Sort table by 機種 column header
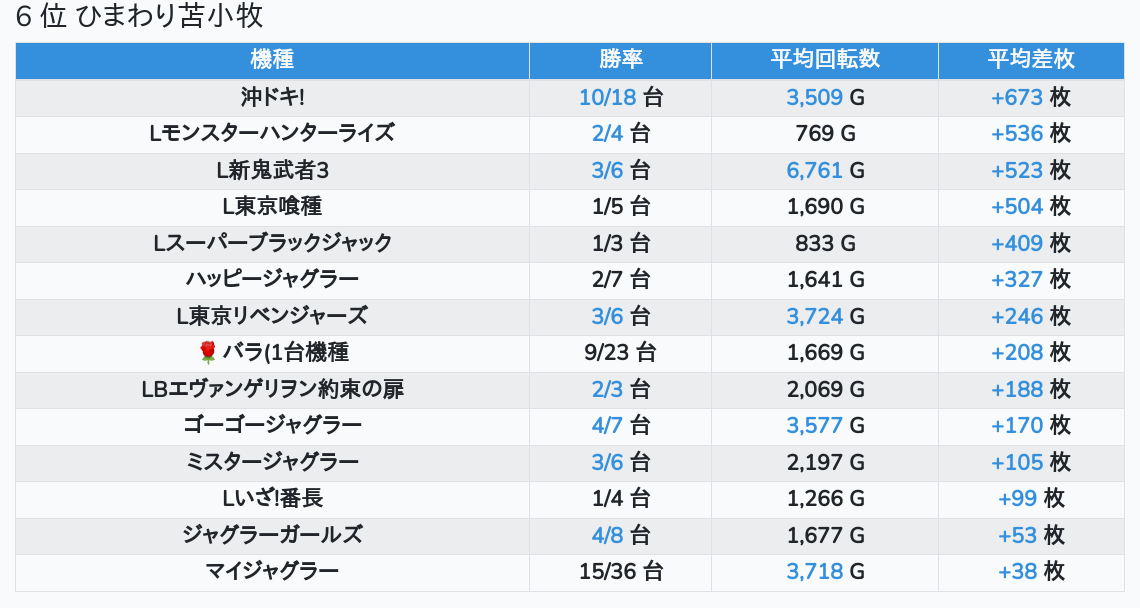Screen dimensions: 1140x608 coord(272,59)
